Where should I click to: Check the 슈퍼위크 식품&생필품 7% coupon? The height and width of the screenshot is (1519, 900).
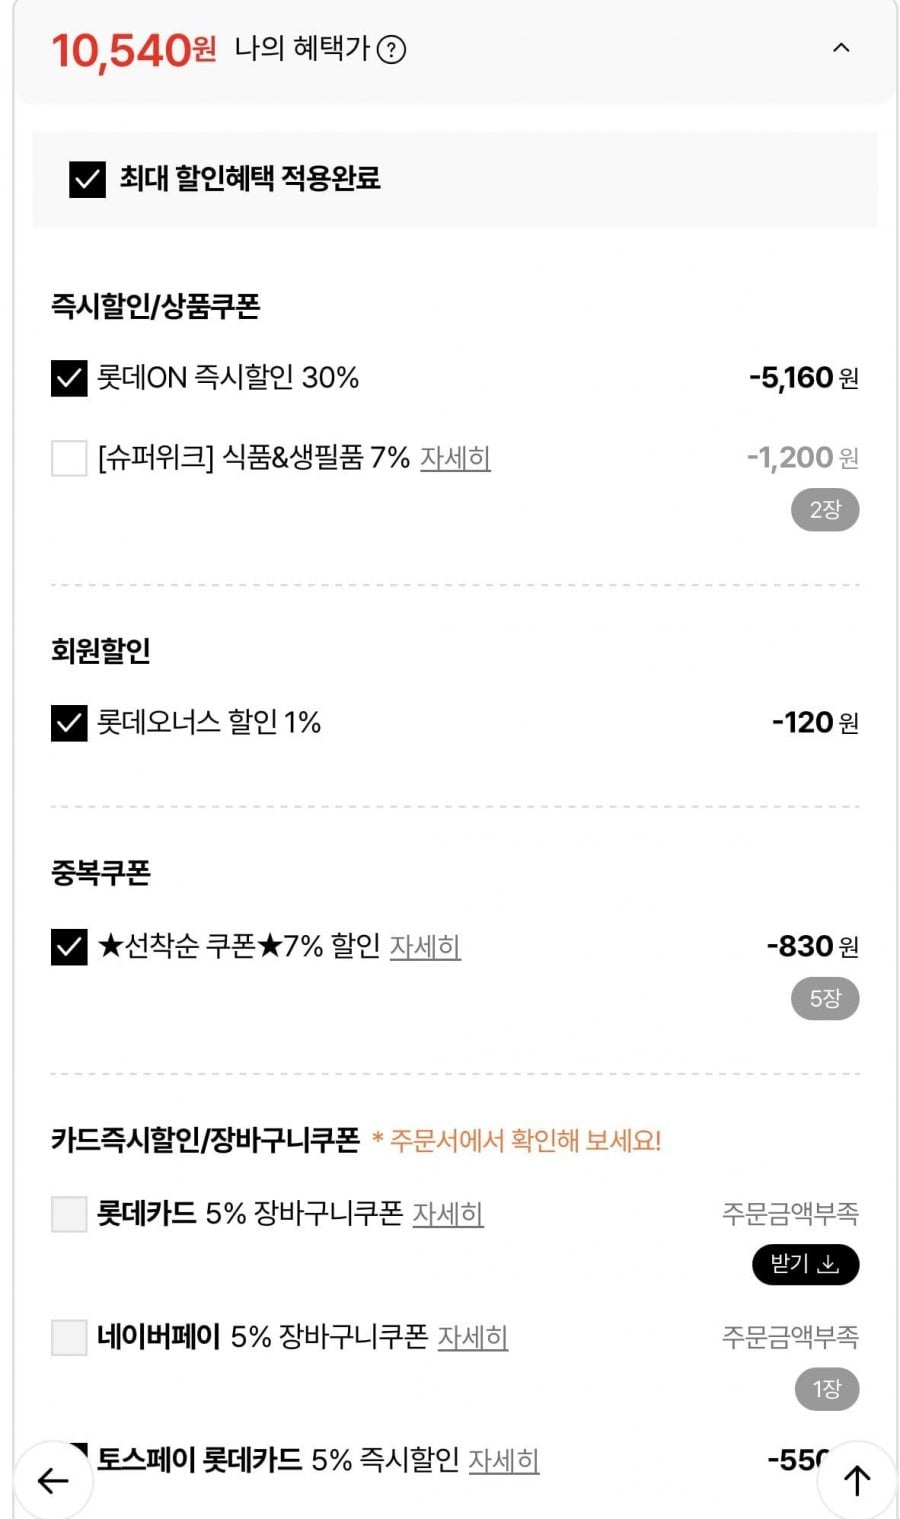69,459
